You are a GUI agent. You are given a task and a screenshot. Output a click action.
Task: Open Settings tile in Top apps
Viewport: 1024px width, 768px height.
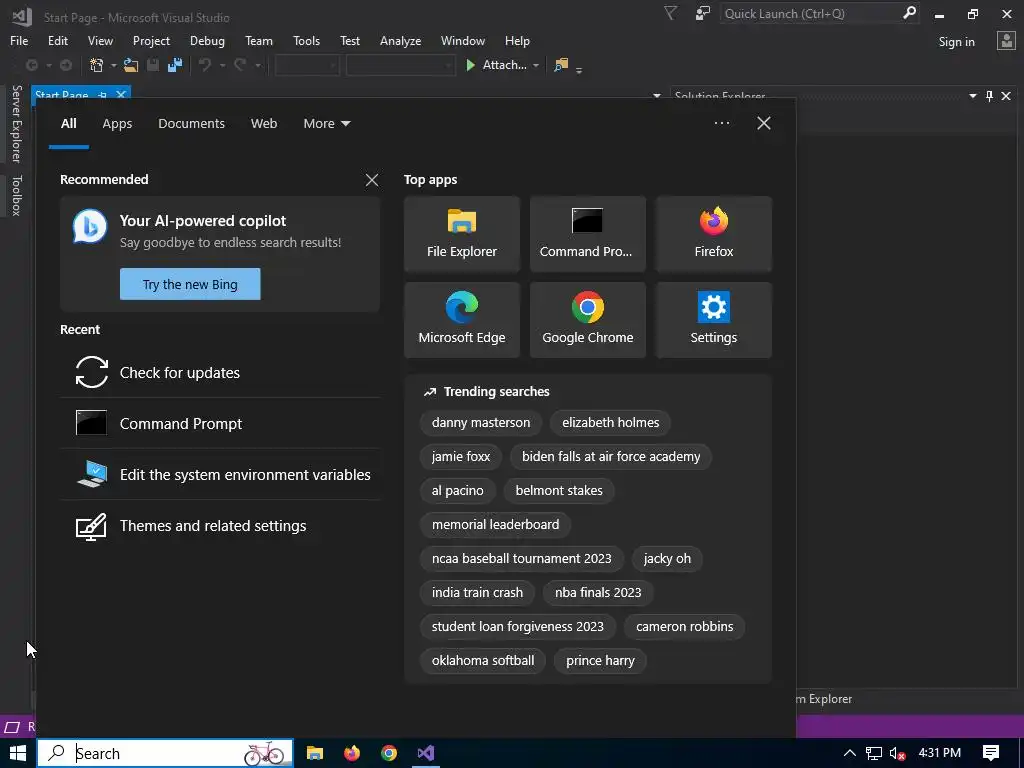click(714, 320)
